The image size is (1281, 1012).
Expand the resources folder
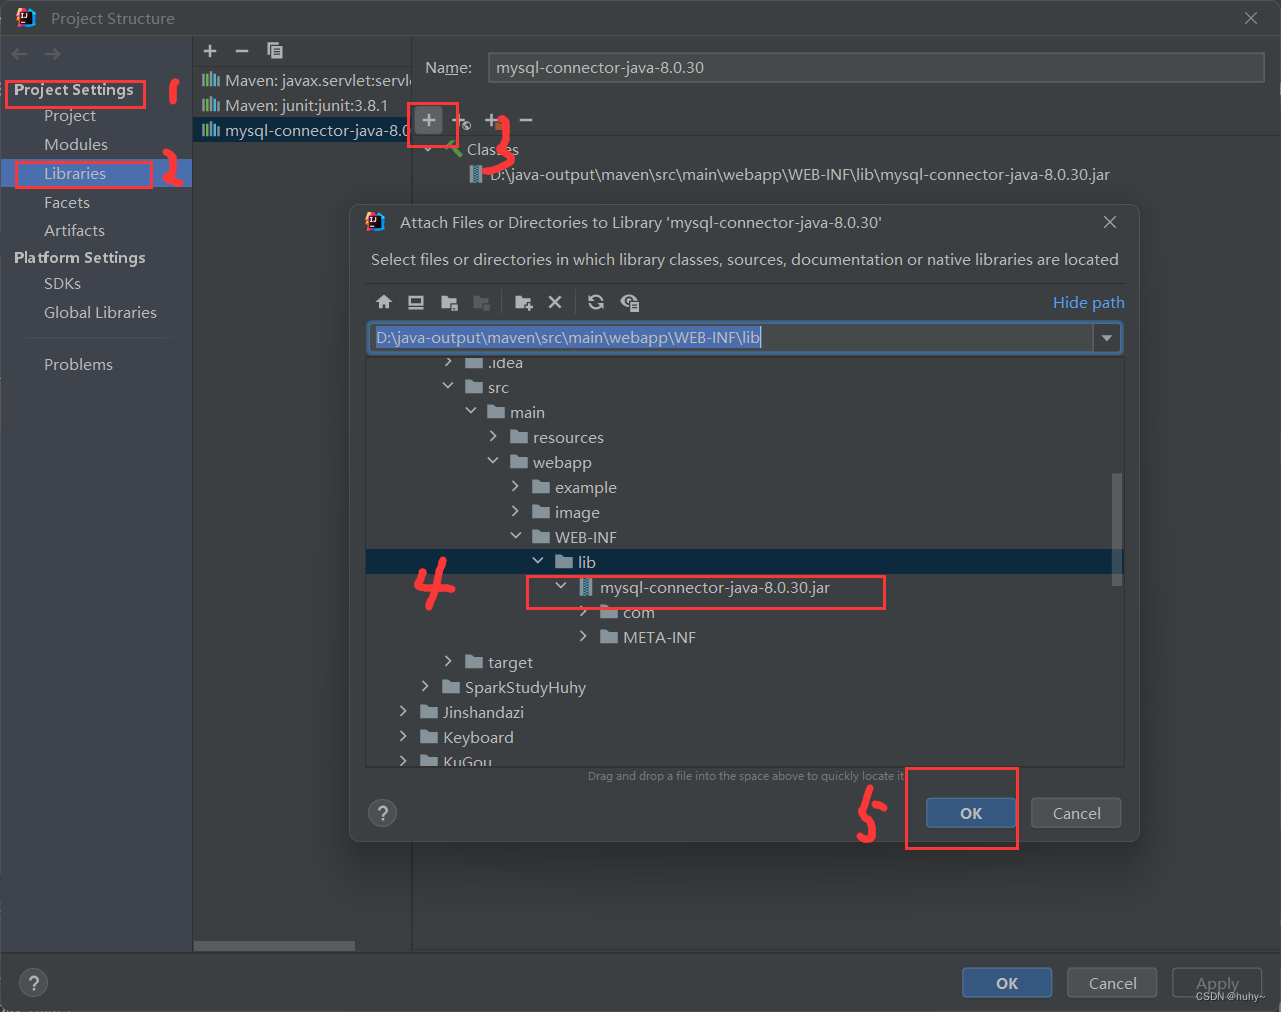493,436
